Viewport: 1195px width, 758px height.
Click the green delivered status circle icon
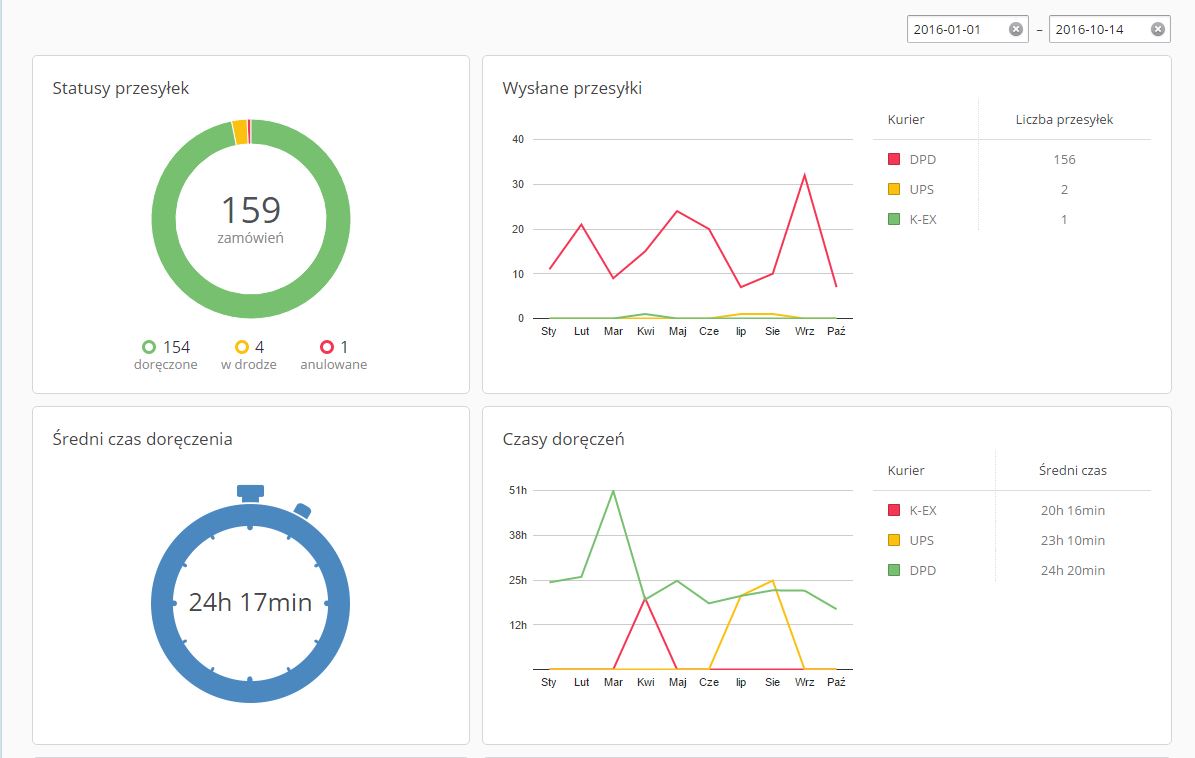pyautogui.click(x=149, y=347)
